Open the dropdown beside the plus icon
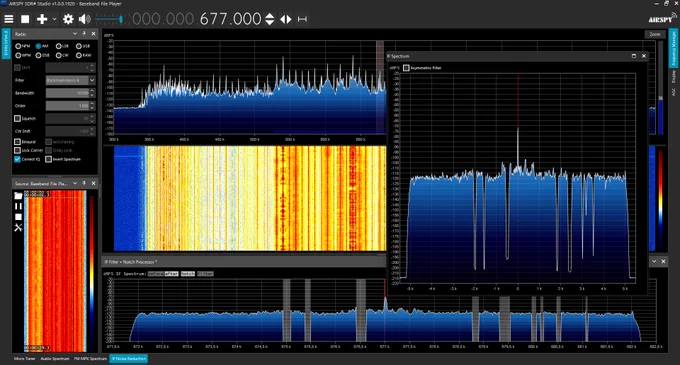Image resolution: width=680 pixels, height=365 pixels. [54, 19]
